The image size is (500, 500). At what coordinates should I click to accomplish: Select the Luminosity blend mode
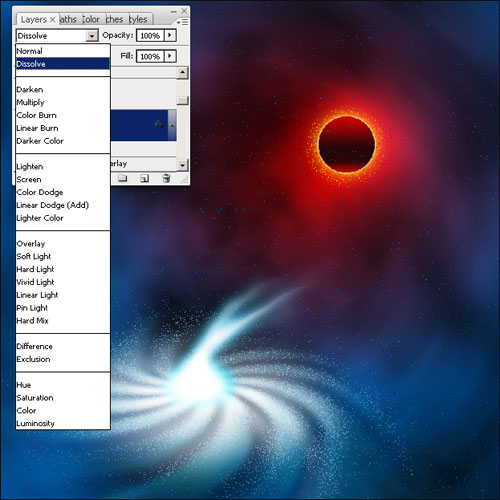63,423
